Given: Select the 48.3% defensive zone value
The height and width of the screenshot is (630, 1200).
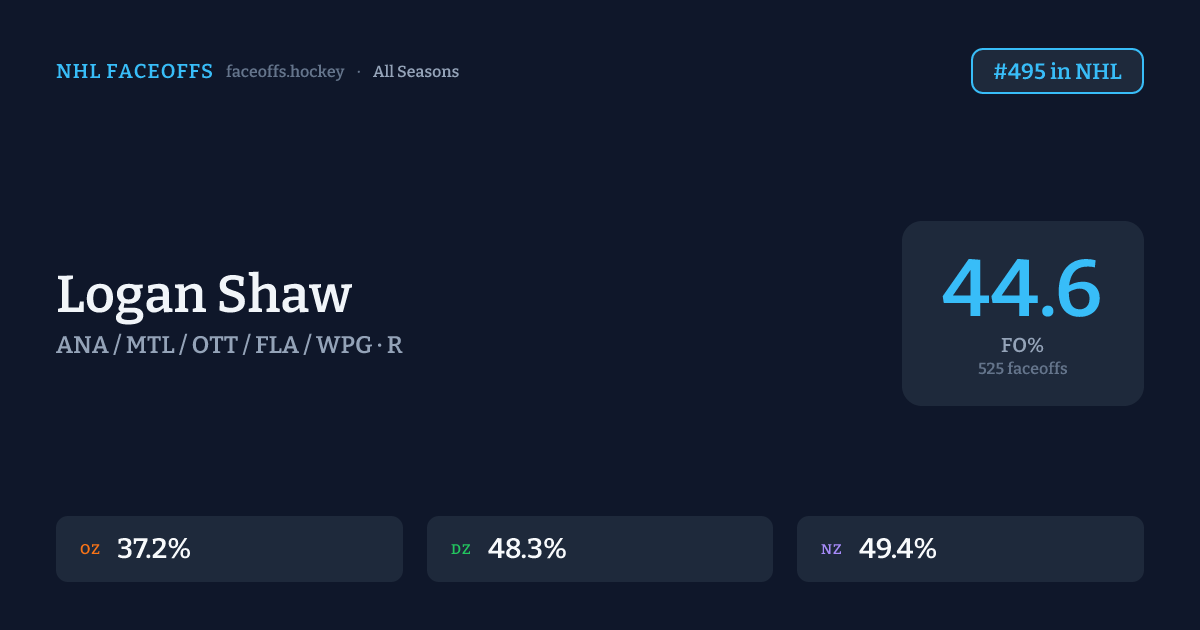Looking at the screenshot, I should click(527, 549).
